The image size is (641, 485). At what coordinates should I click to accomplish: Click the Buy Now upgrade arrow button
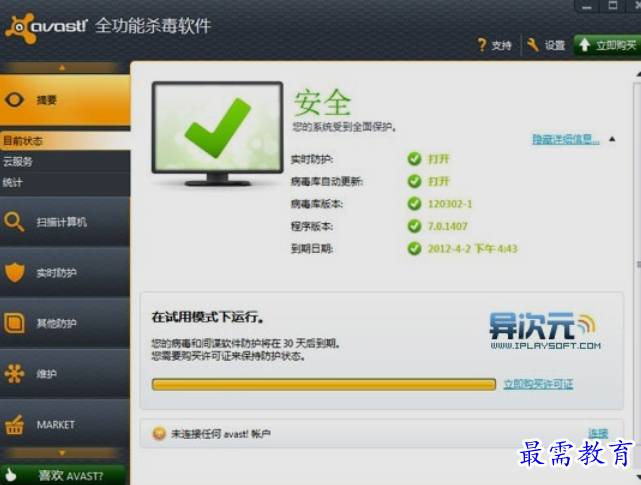(607, 45)
